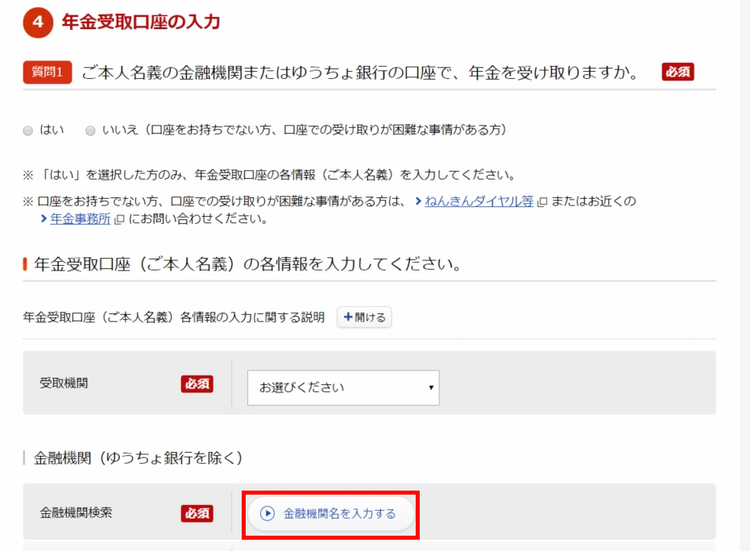The height and width of the screenshot is (551, 750).
Task: Click the chevron icon before 年金事務所
Action: [x=44, y=219]
